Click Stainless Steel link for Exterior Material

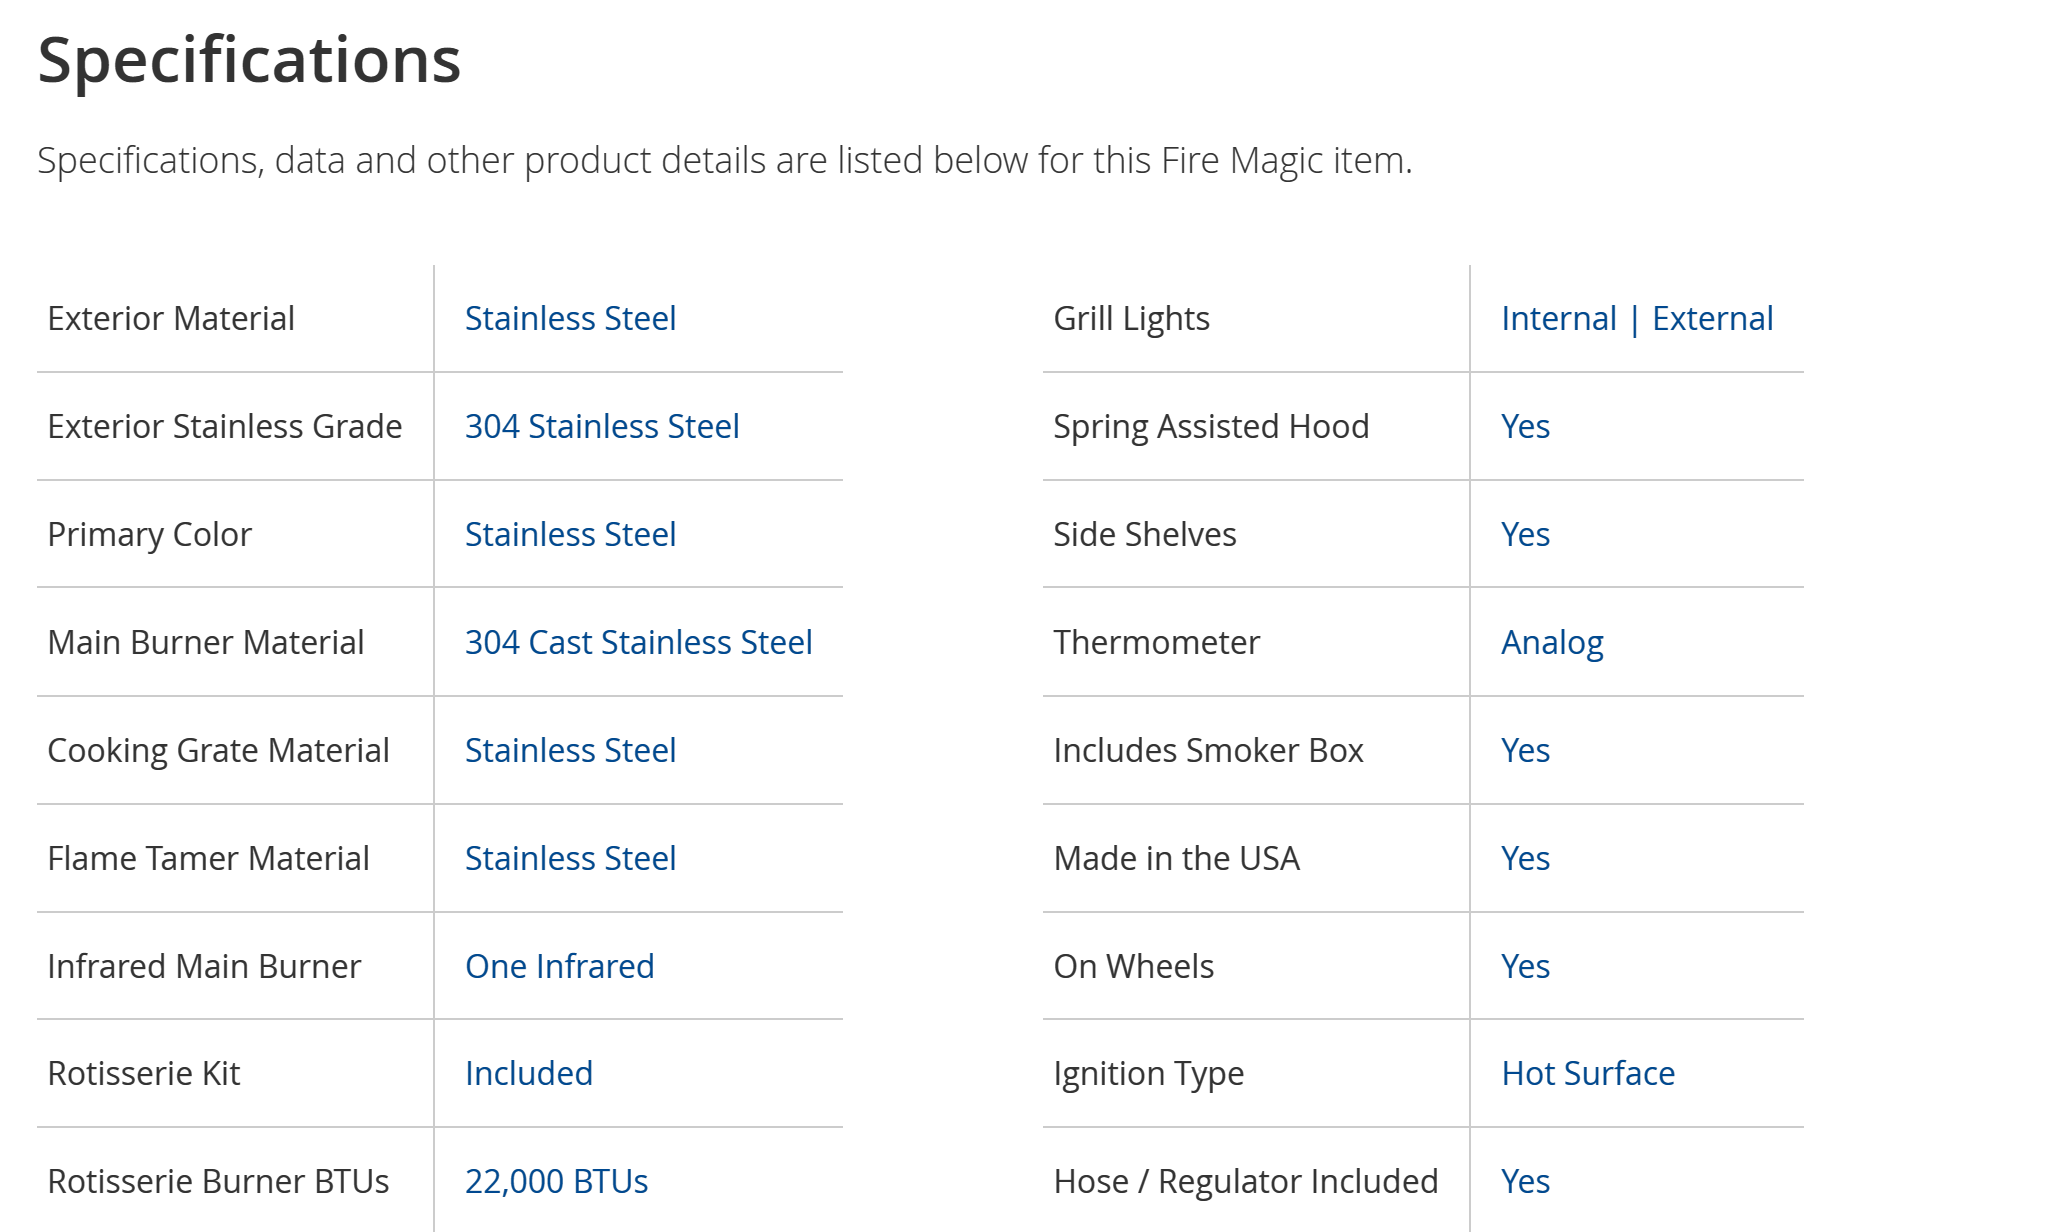point(570,319)
